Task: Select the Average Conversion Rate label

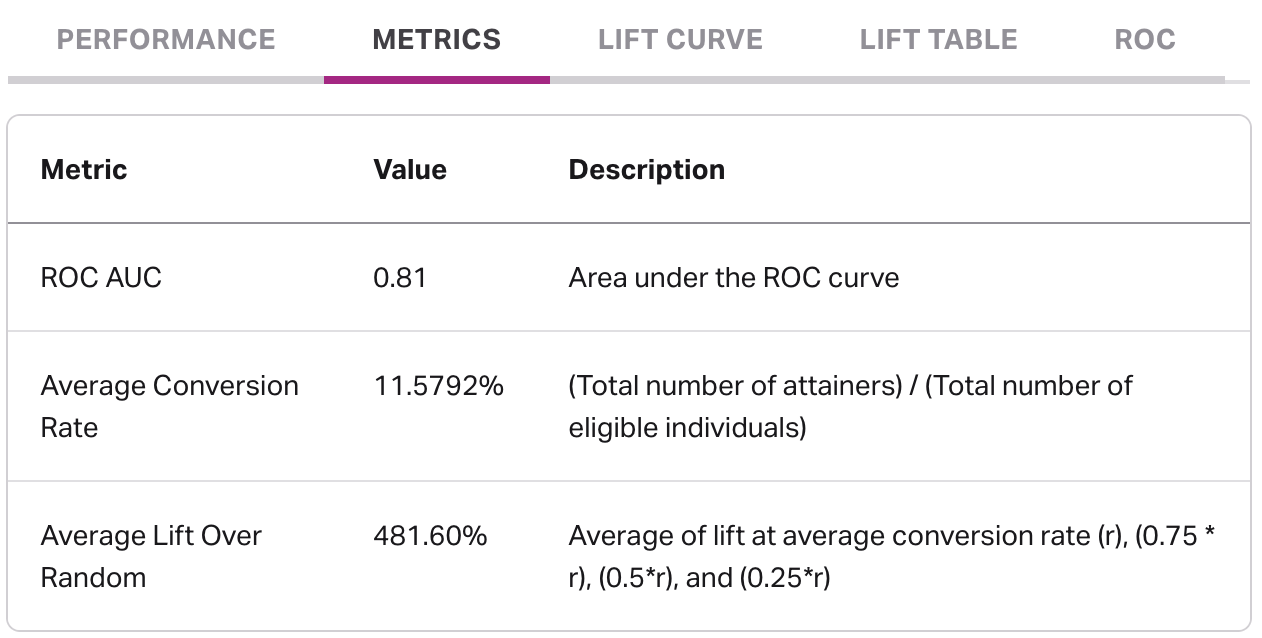Action: click(167, 404)
